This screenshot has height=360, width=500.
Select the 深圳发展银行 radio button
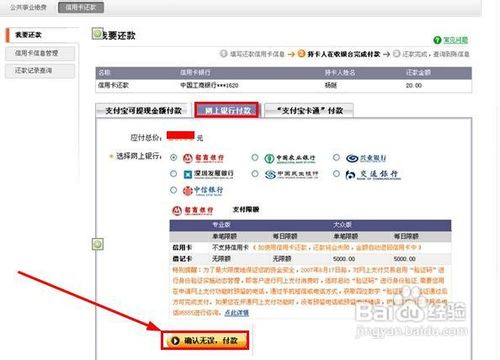[173, 173]
